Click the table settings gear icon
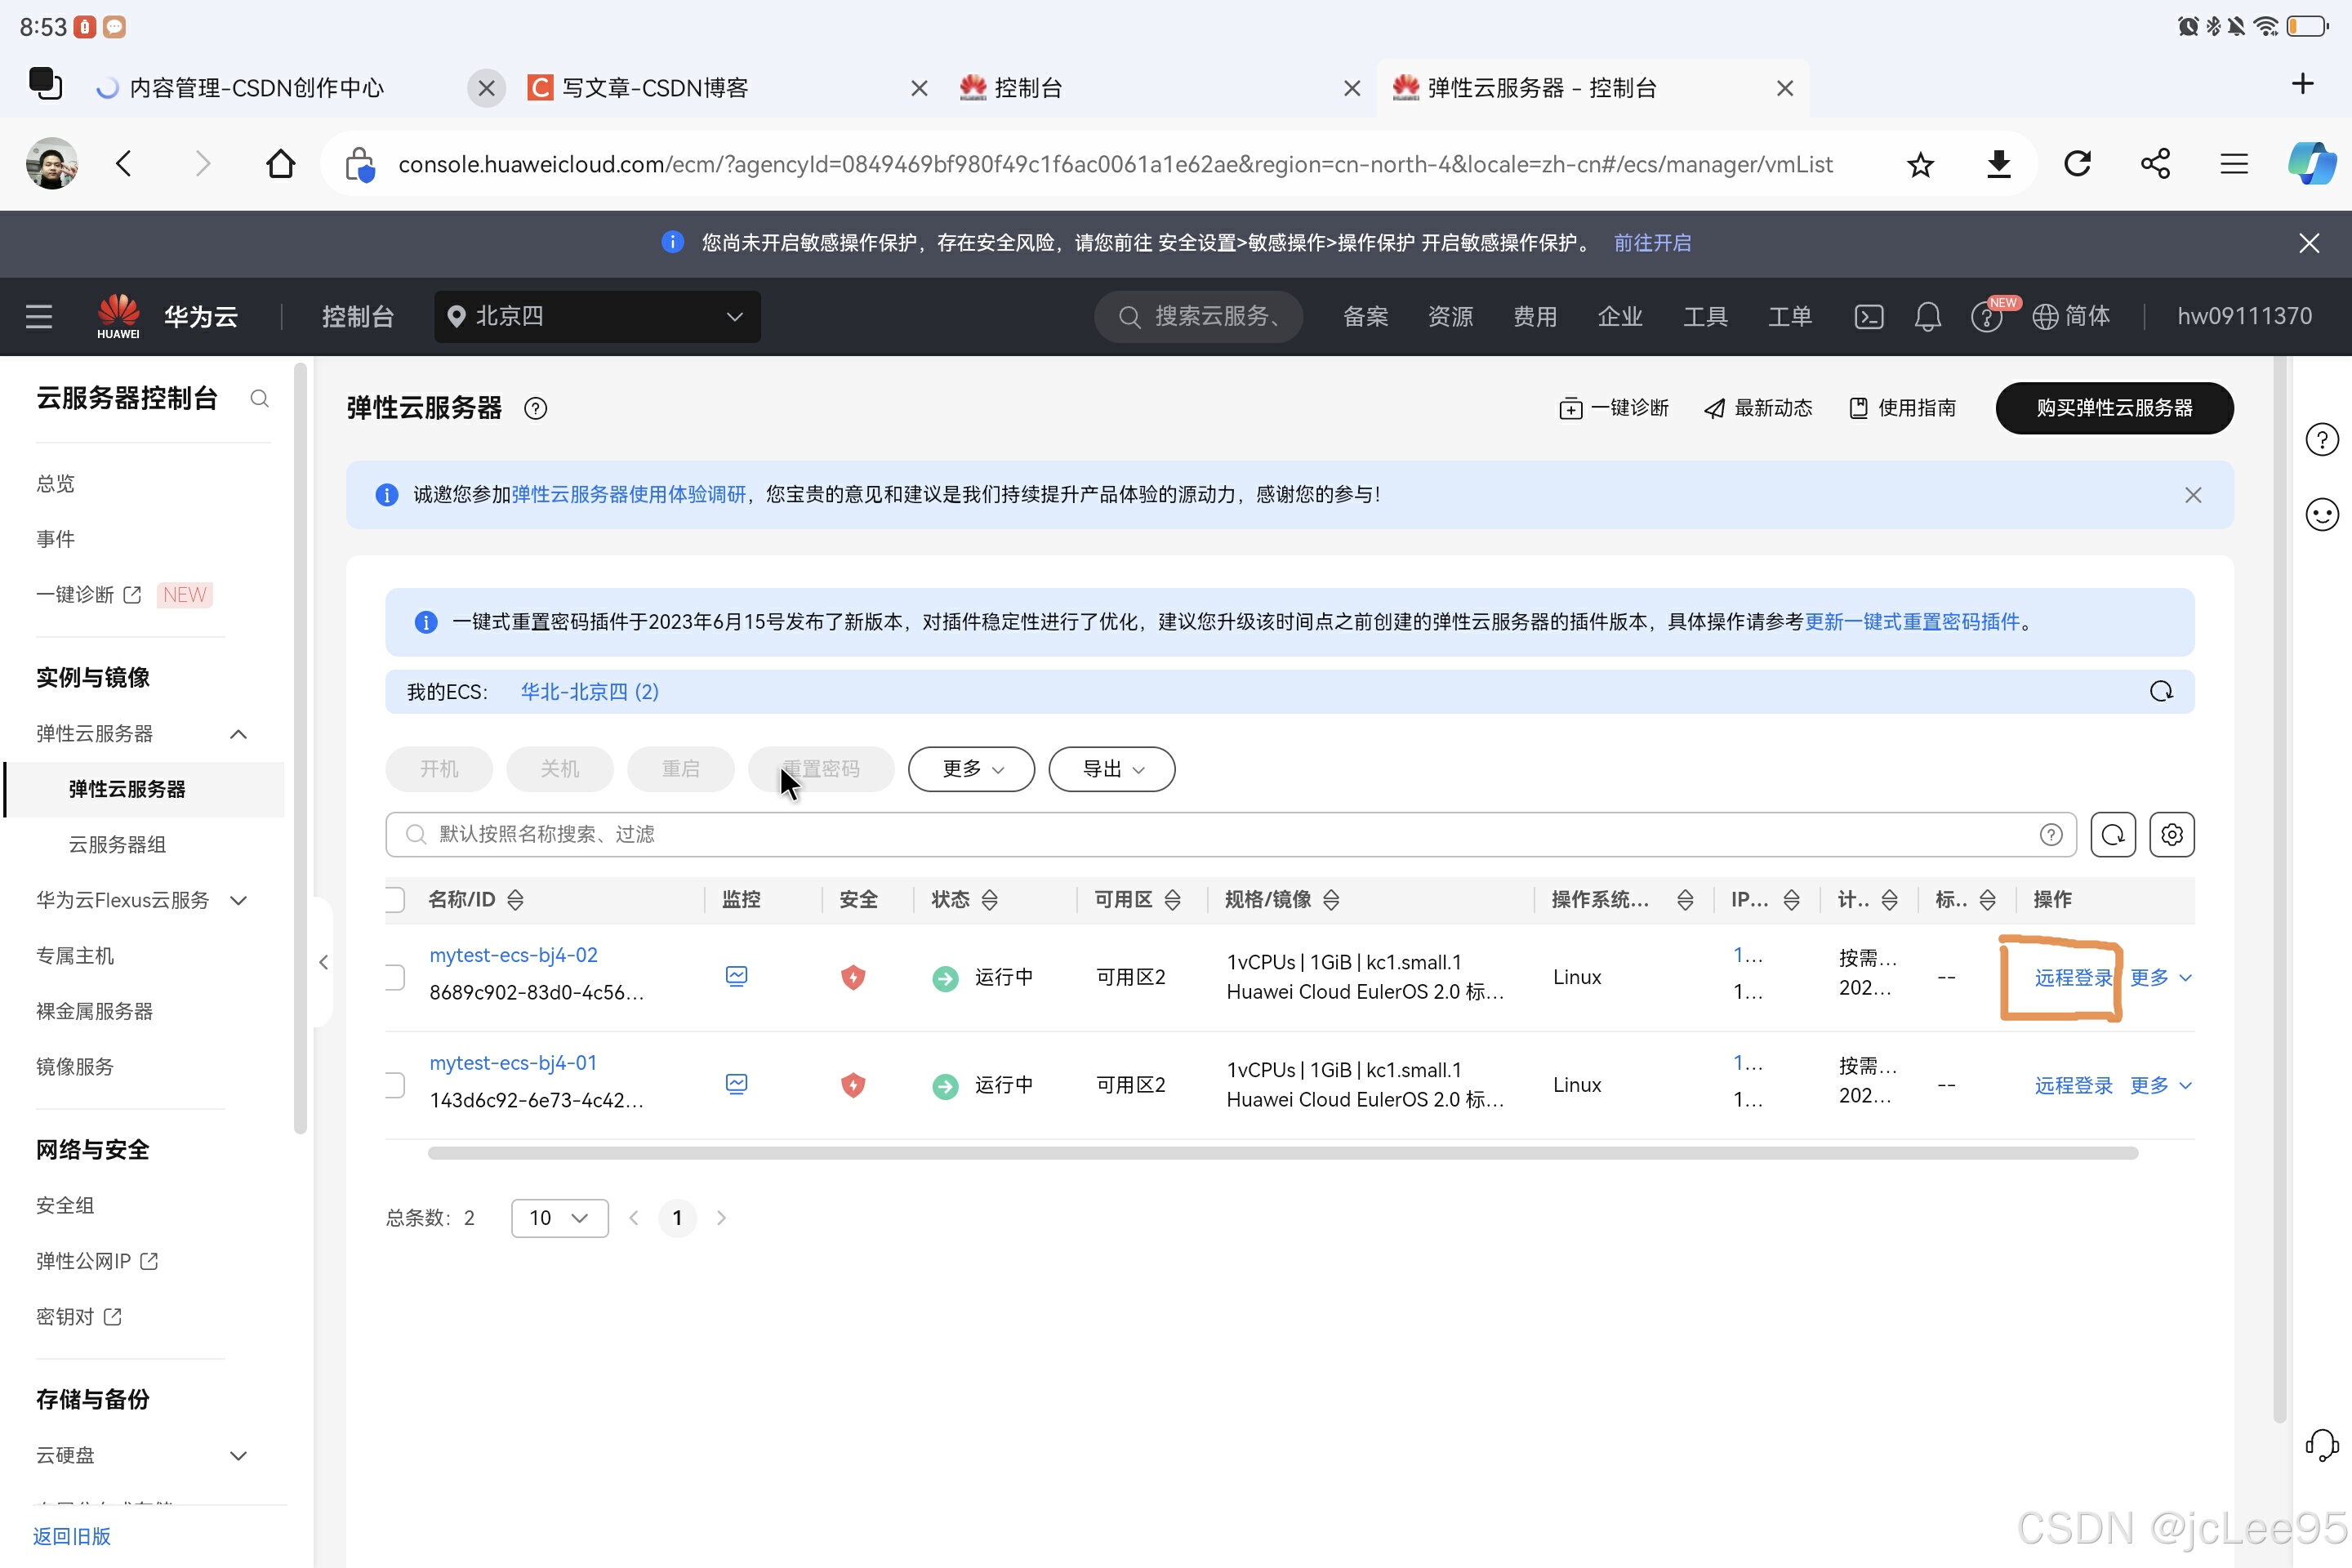This screenshot has width=2352, height=1568. point(2171,834)
